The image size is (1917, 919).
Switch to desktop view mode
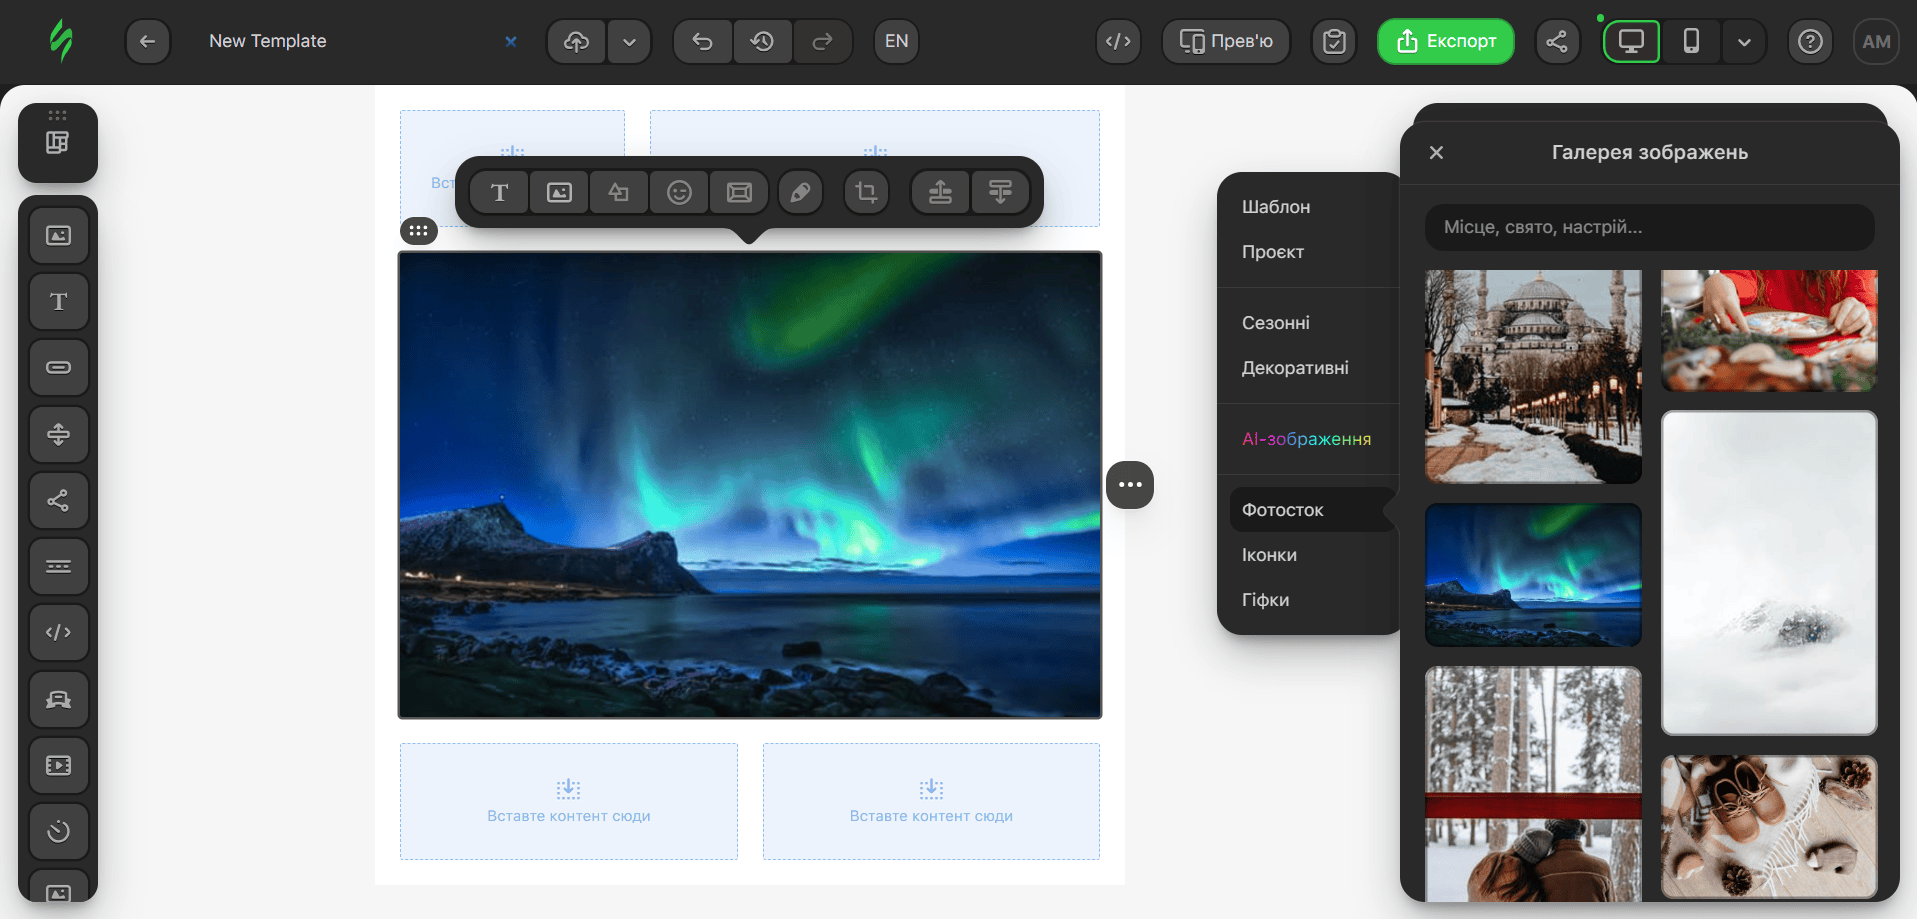click(x=1631, y=41)
